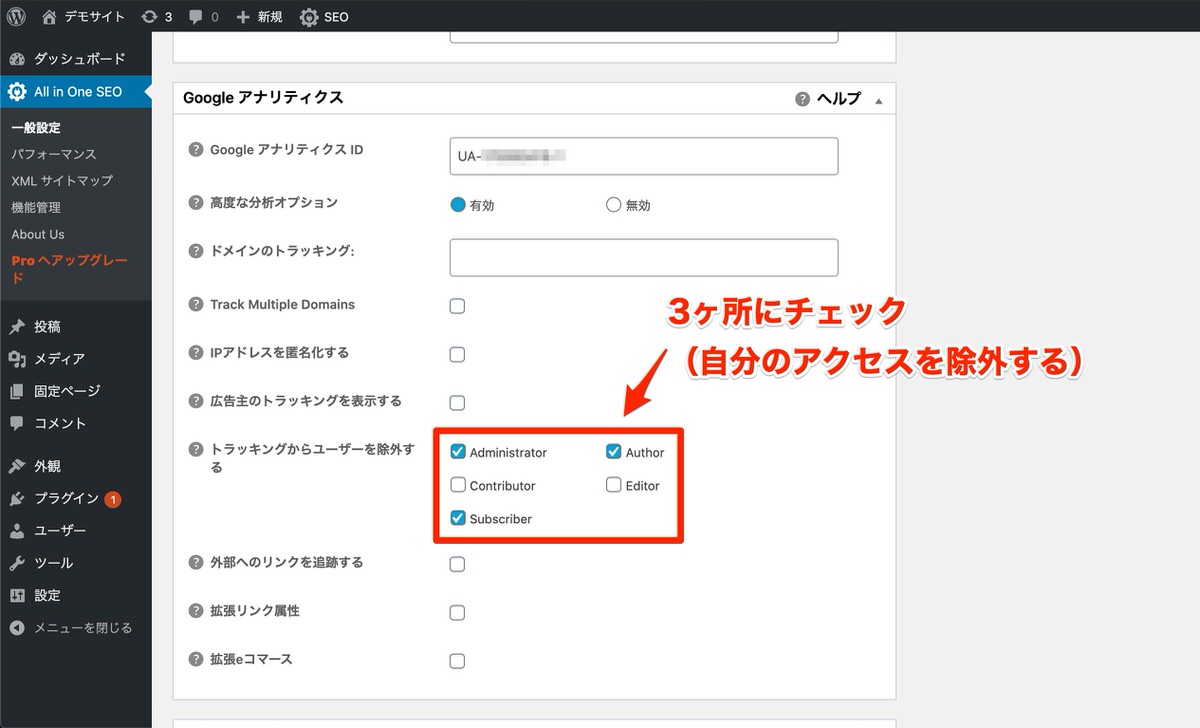Uncheck the Author checkbox
Screen dimensions: 1200x728
point(614,452)
